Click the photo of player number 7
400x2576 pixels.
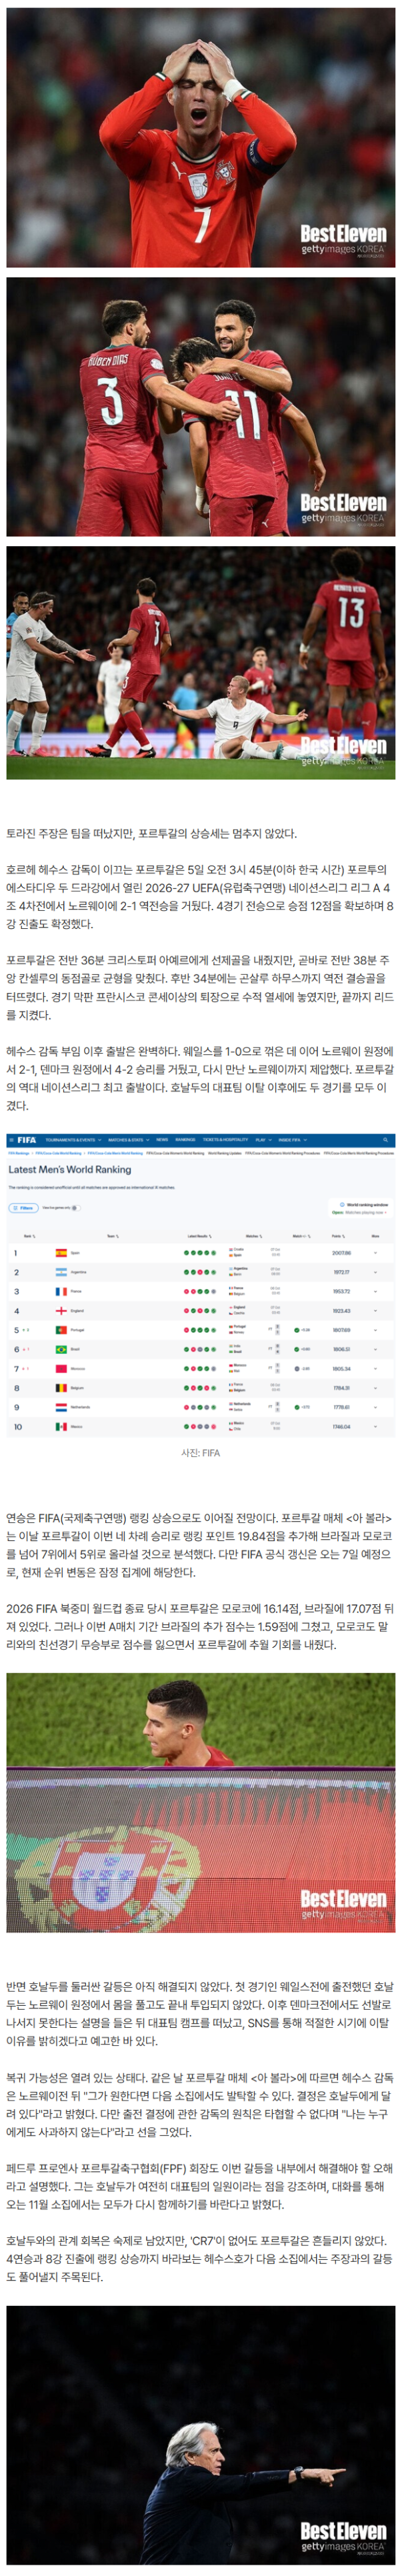(x=200, y=138)
